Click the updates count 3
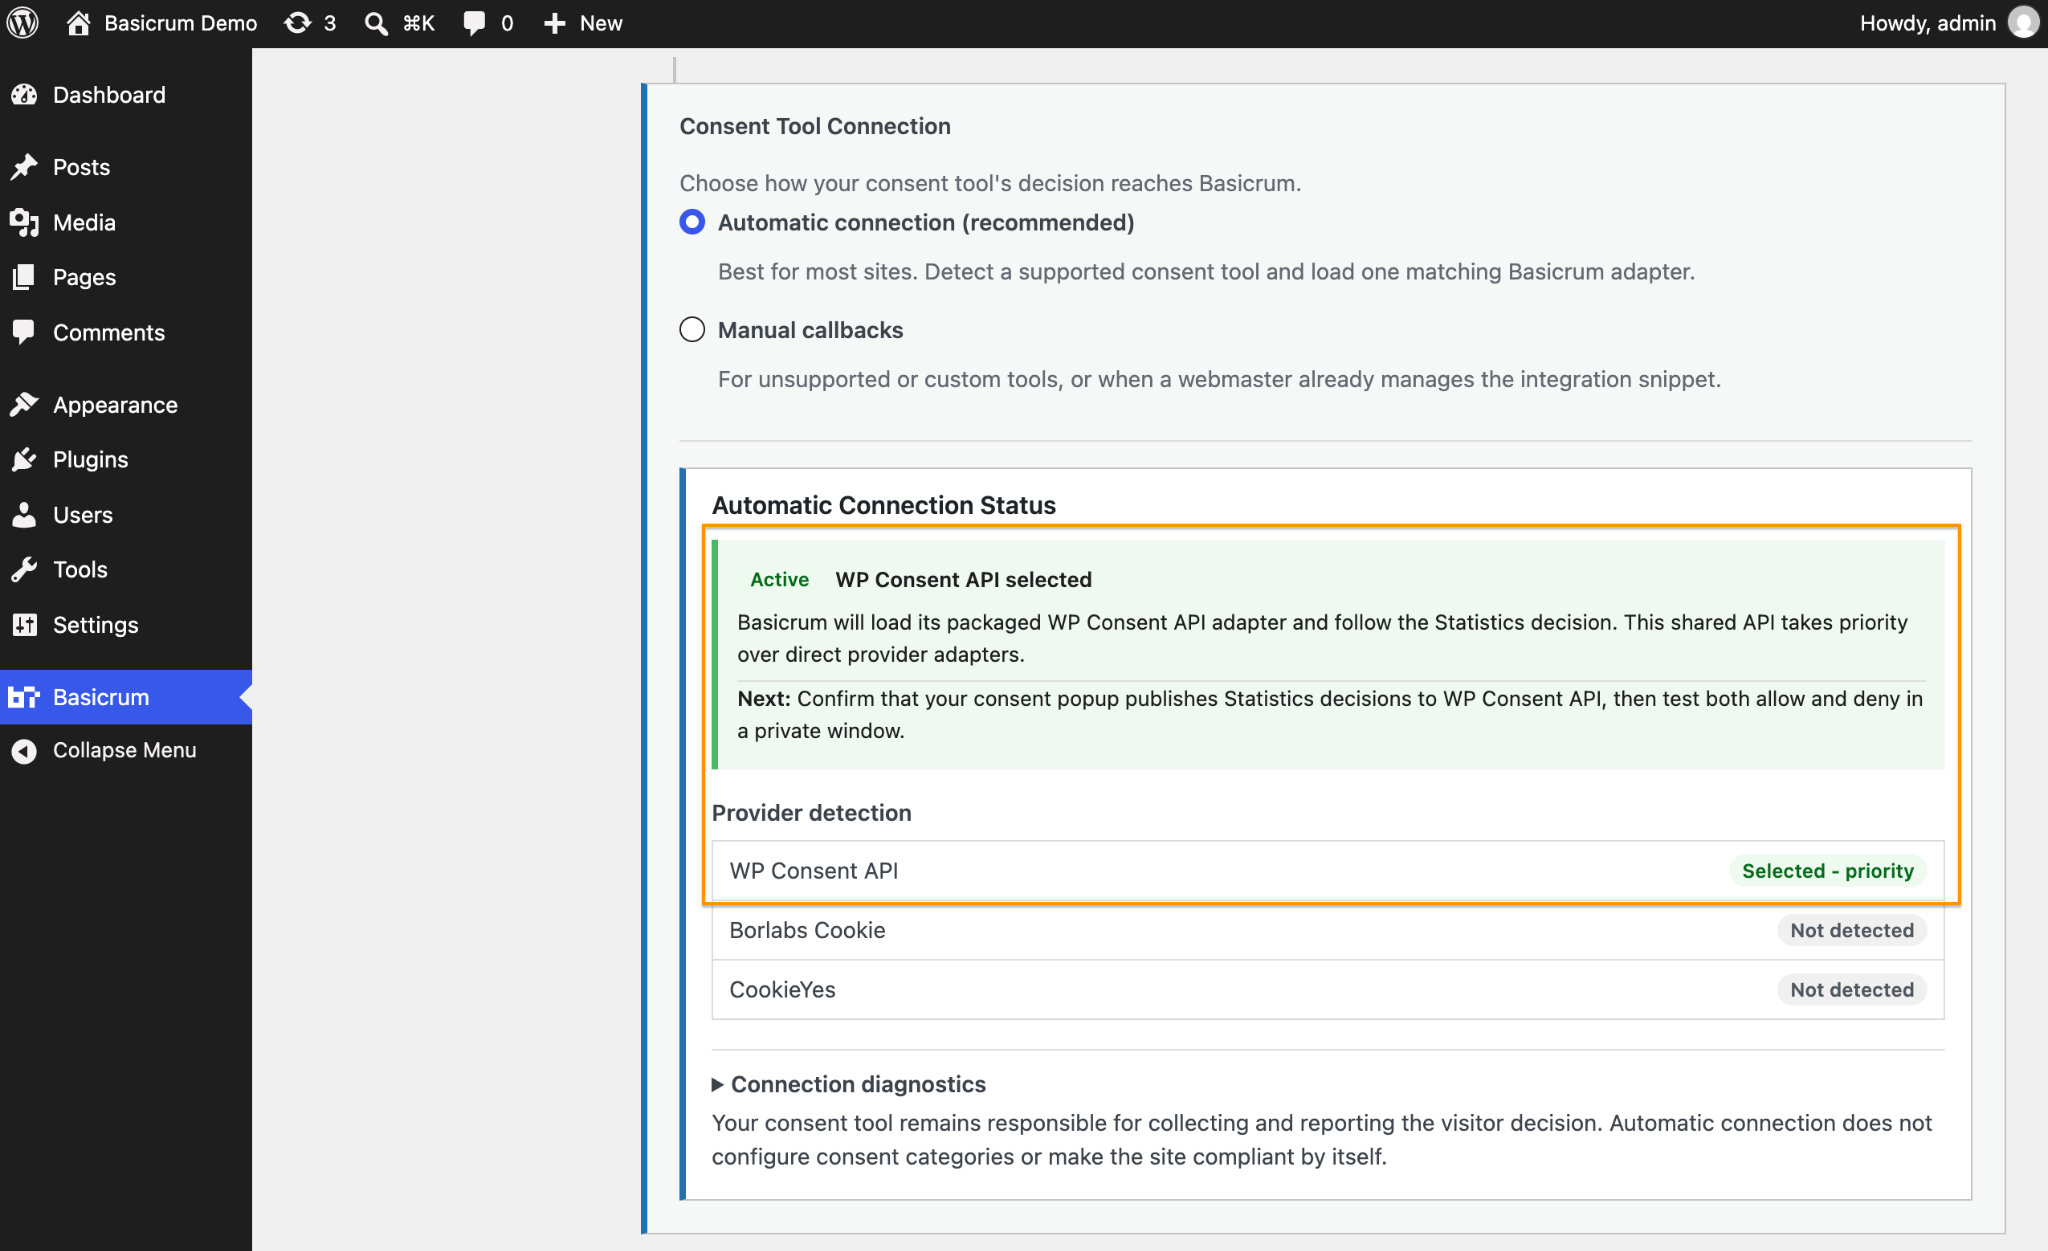 click(x=329, y=23)
